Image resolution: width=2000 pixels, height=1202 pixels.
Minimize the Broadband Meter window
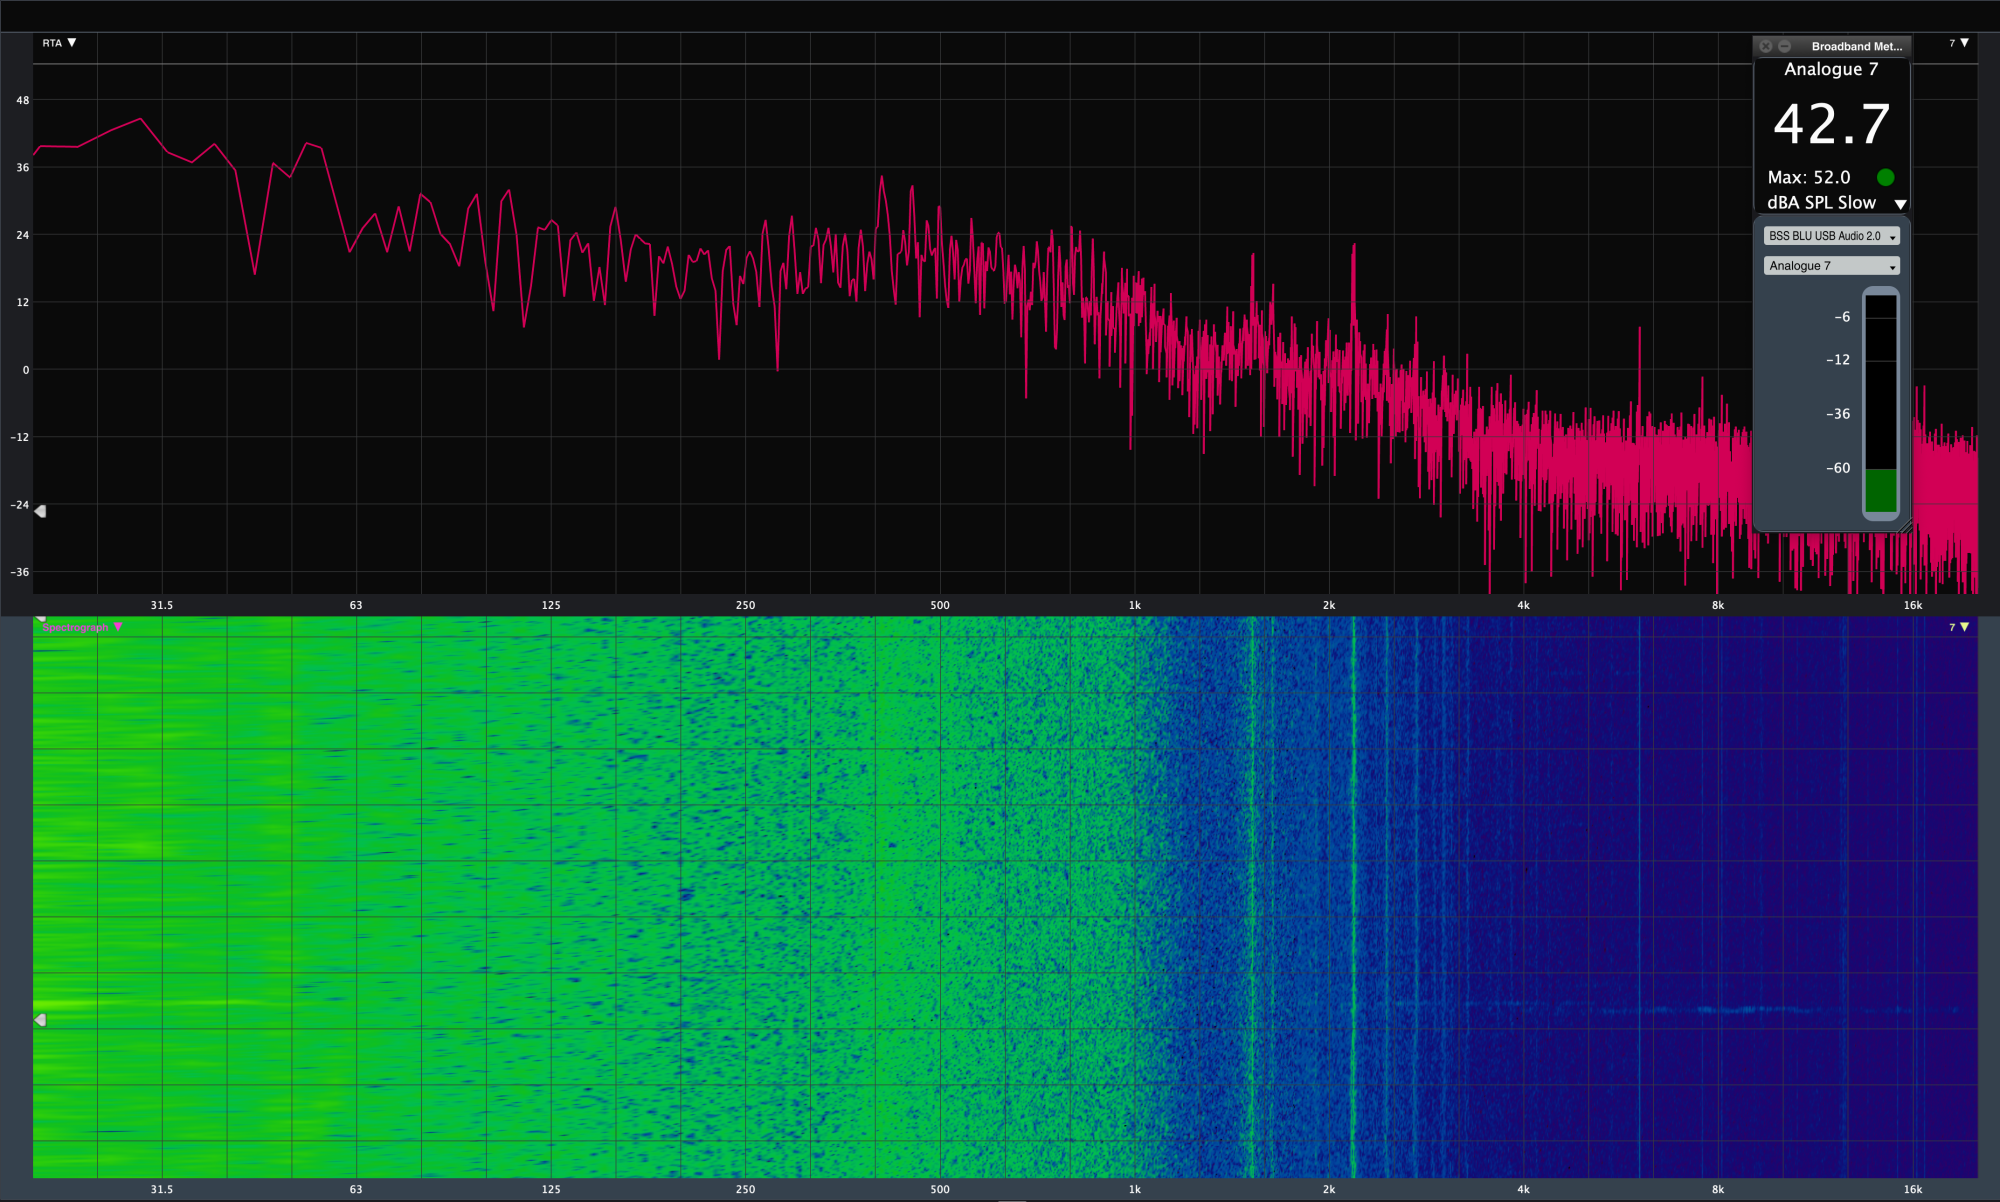point(1784,46)
